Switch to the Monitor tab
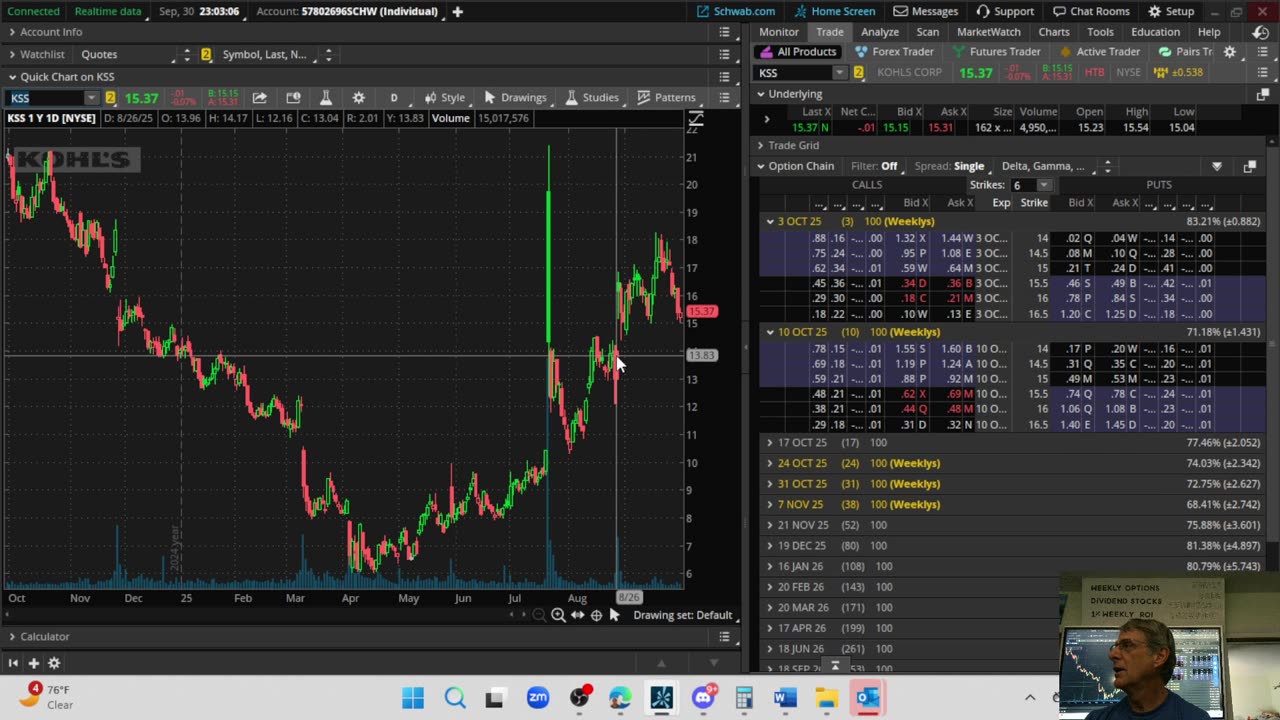Viewport: 1280px width, 720px height. pyautogui.click(x=778, y=32)
